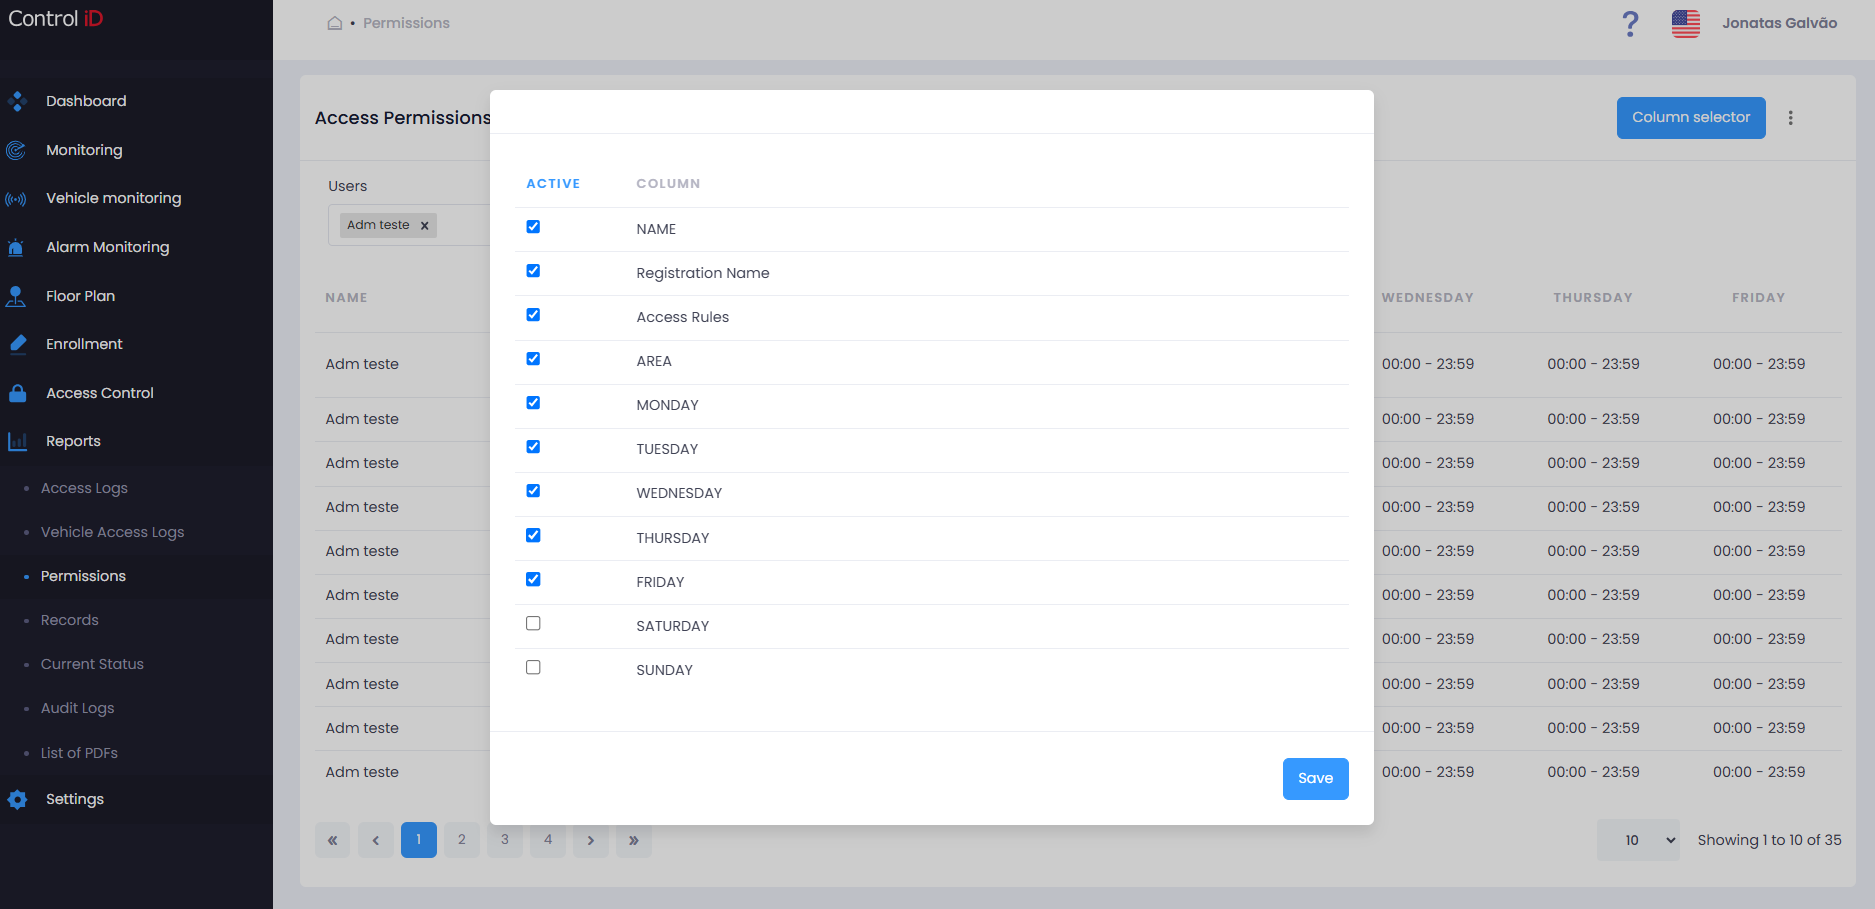Sort by the ACTIVE column header
The image size is (1875, 909).
pos(553,184)
